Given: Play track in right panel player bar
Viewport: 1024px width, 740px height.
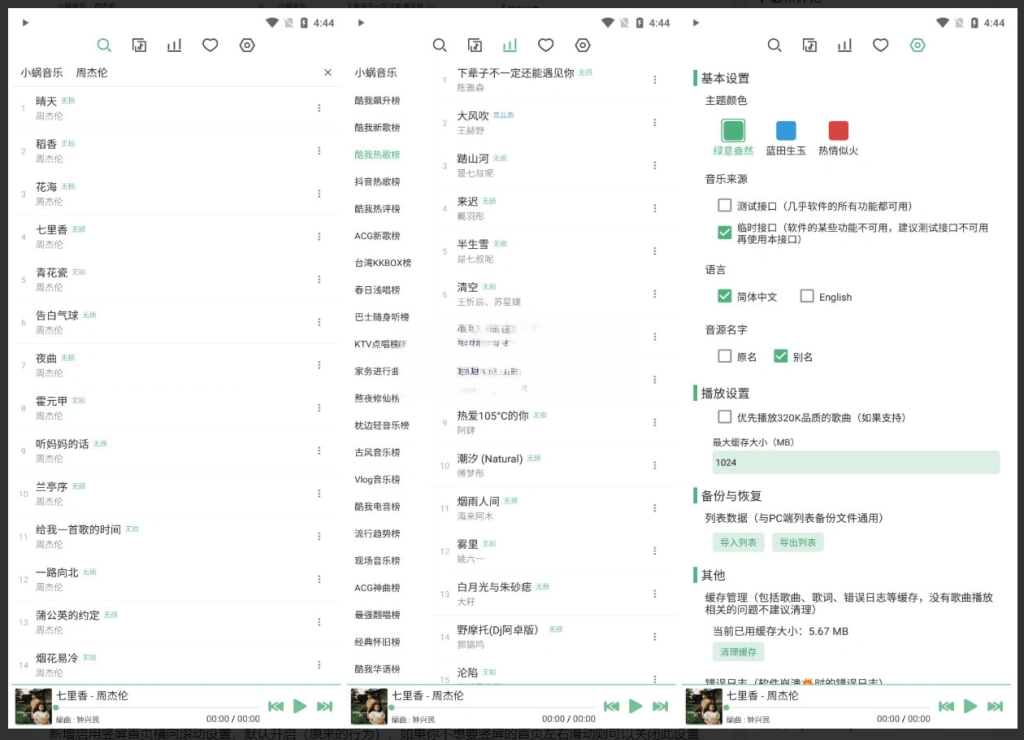Looking at the screenshot, I should [x=970, y=706].
